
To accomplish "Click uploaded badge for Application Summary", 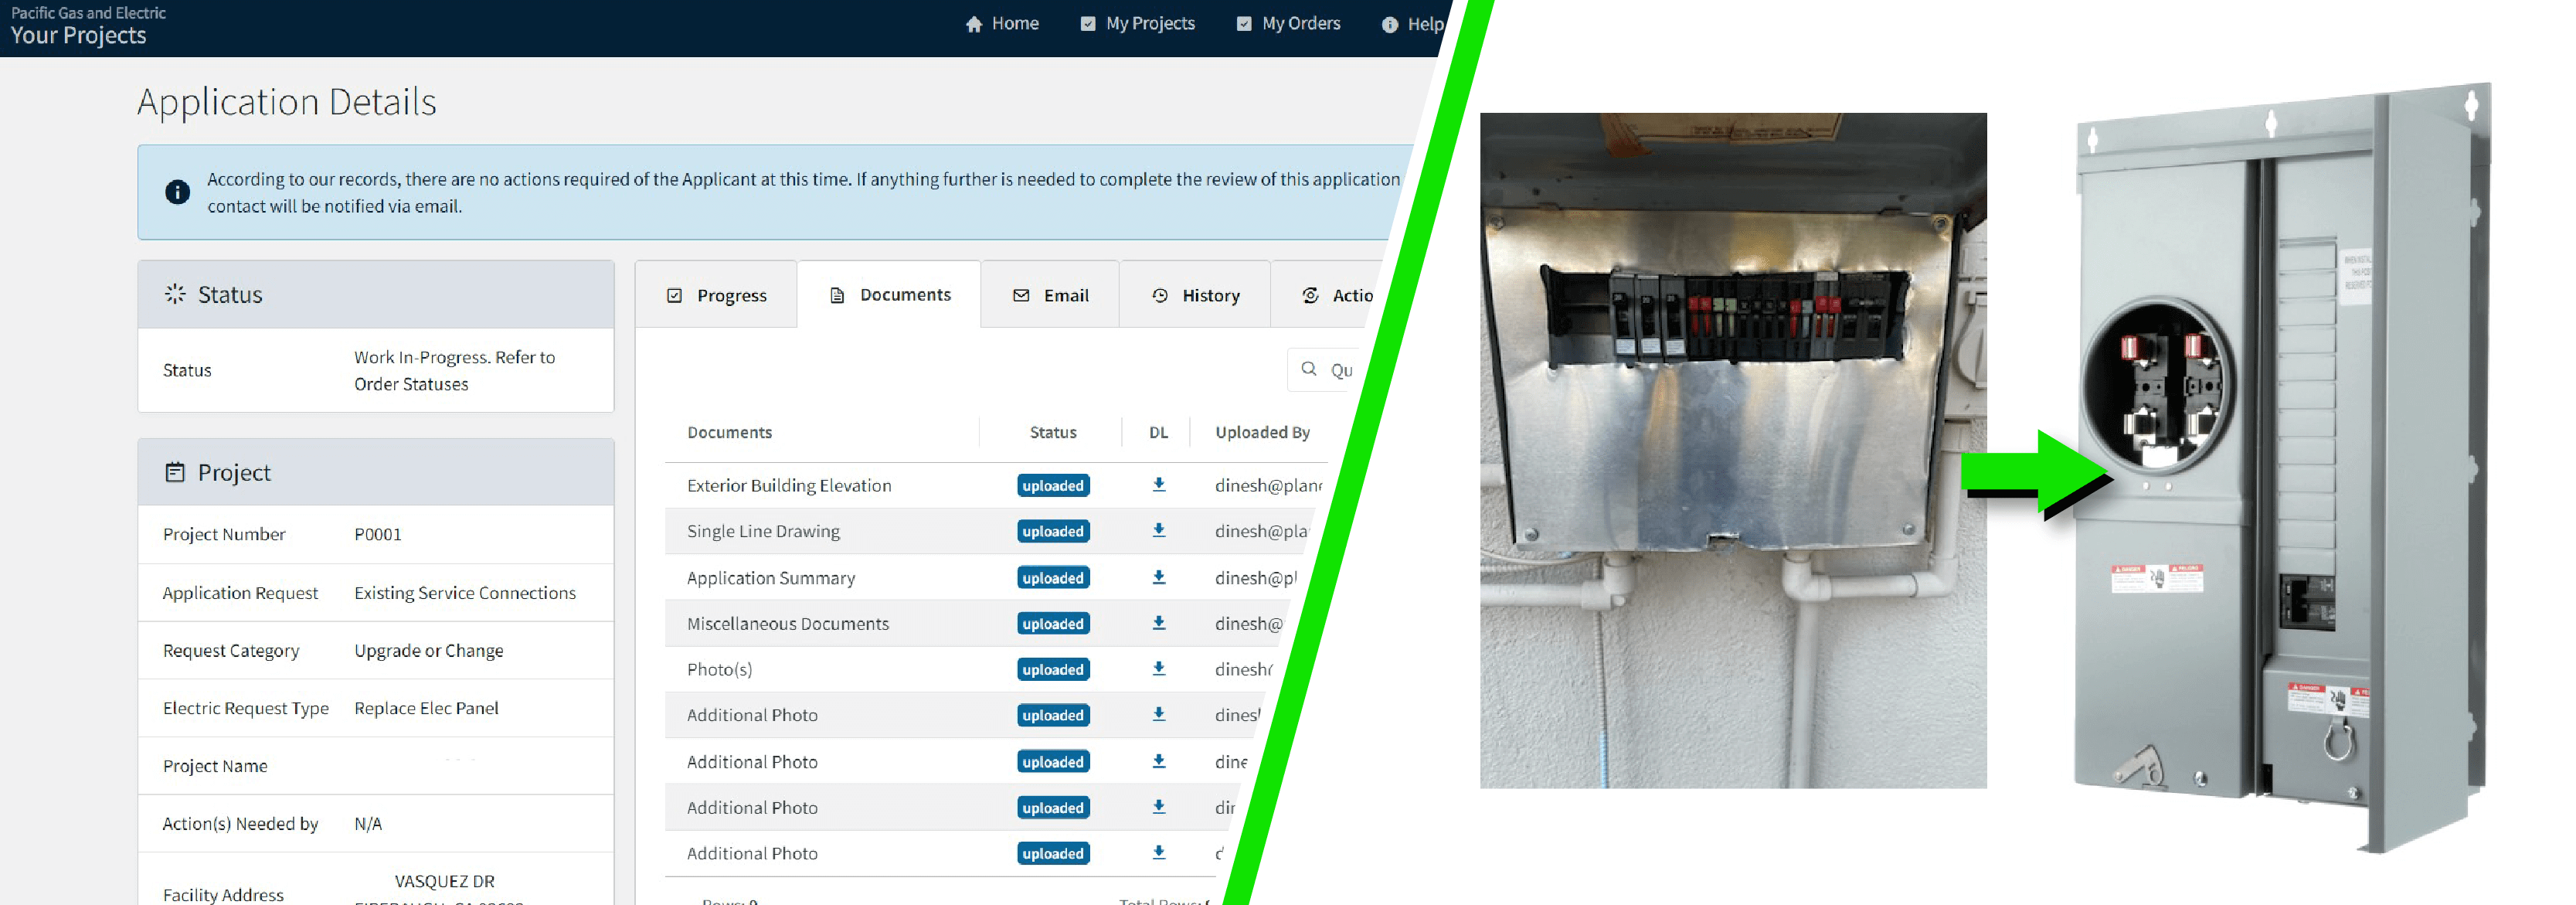I will click(x=1053, y=577).
